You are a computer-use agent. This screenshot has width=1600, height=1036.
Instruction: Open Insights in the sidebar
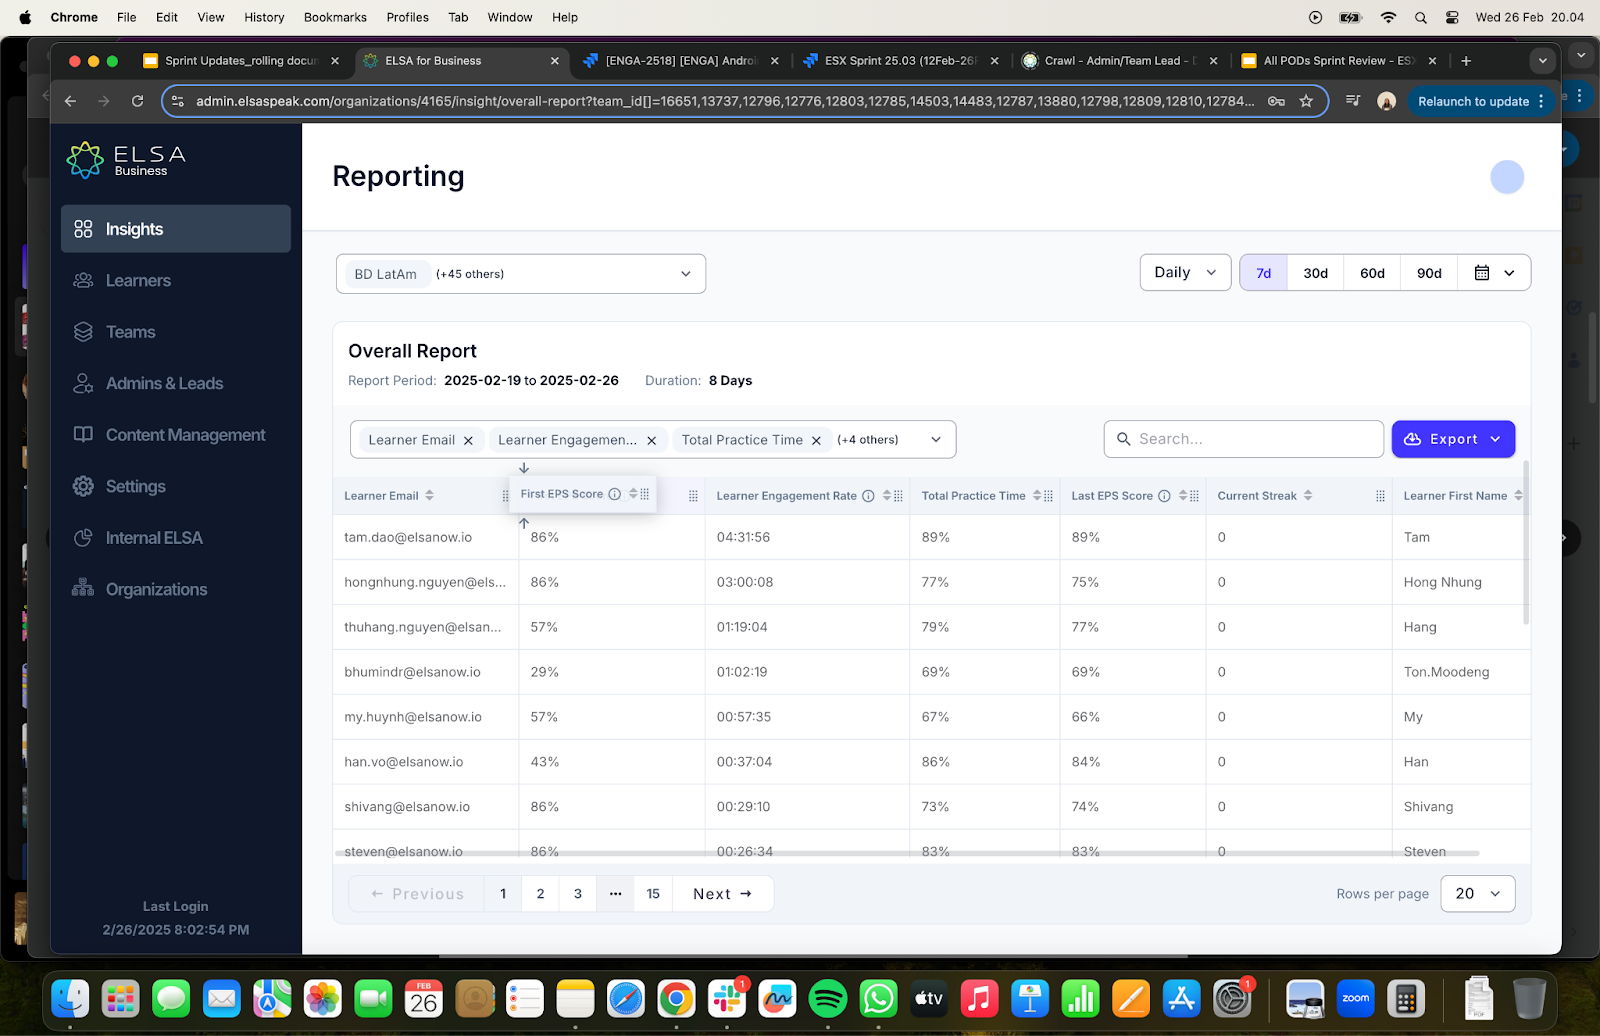click(175, 229)
